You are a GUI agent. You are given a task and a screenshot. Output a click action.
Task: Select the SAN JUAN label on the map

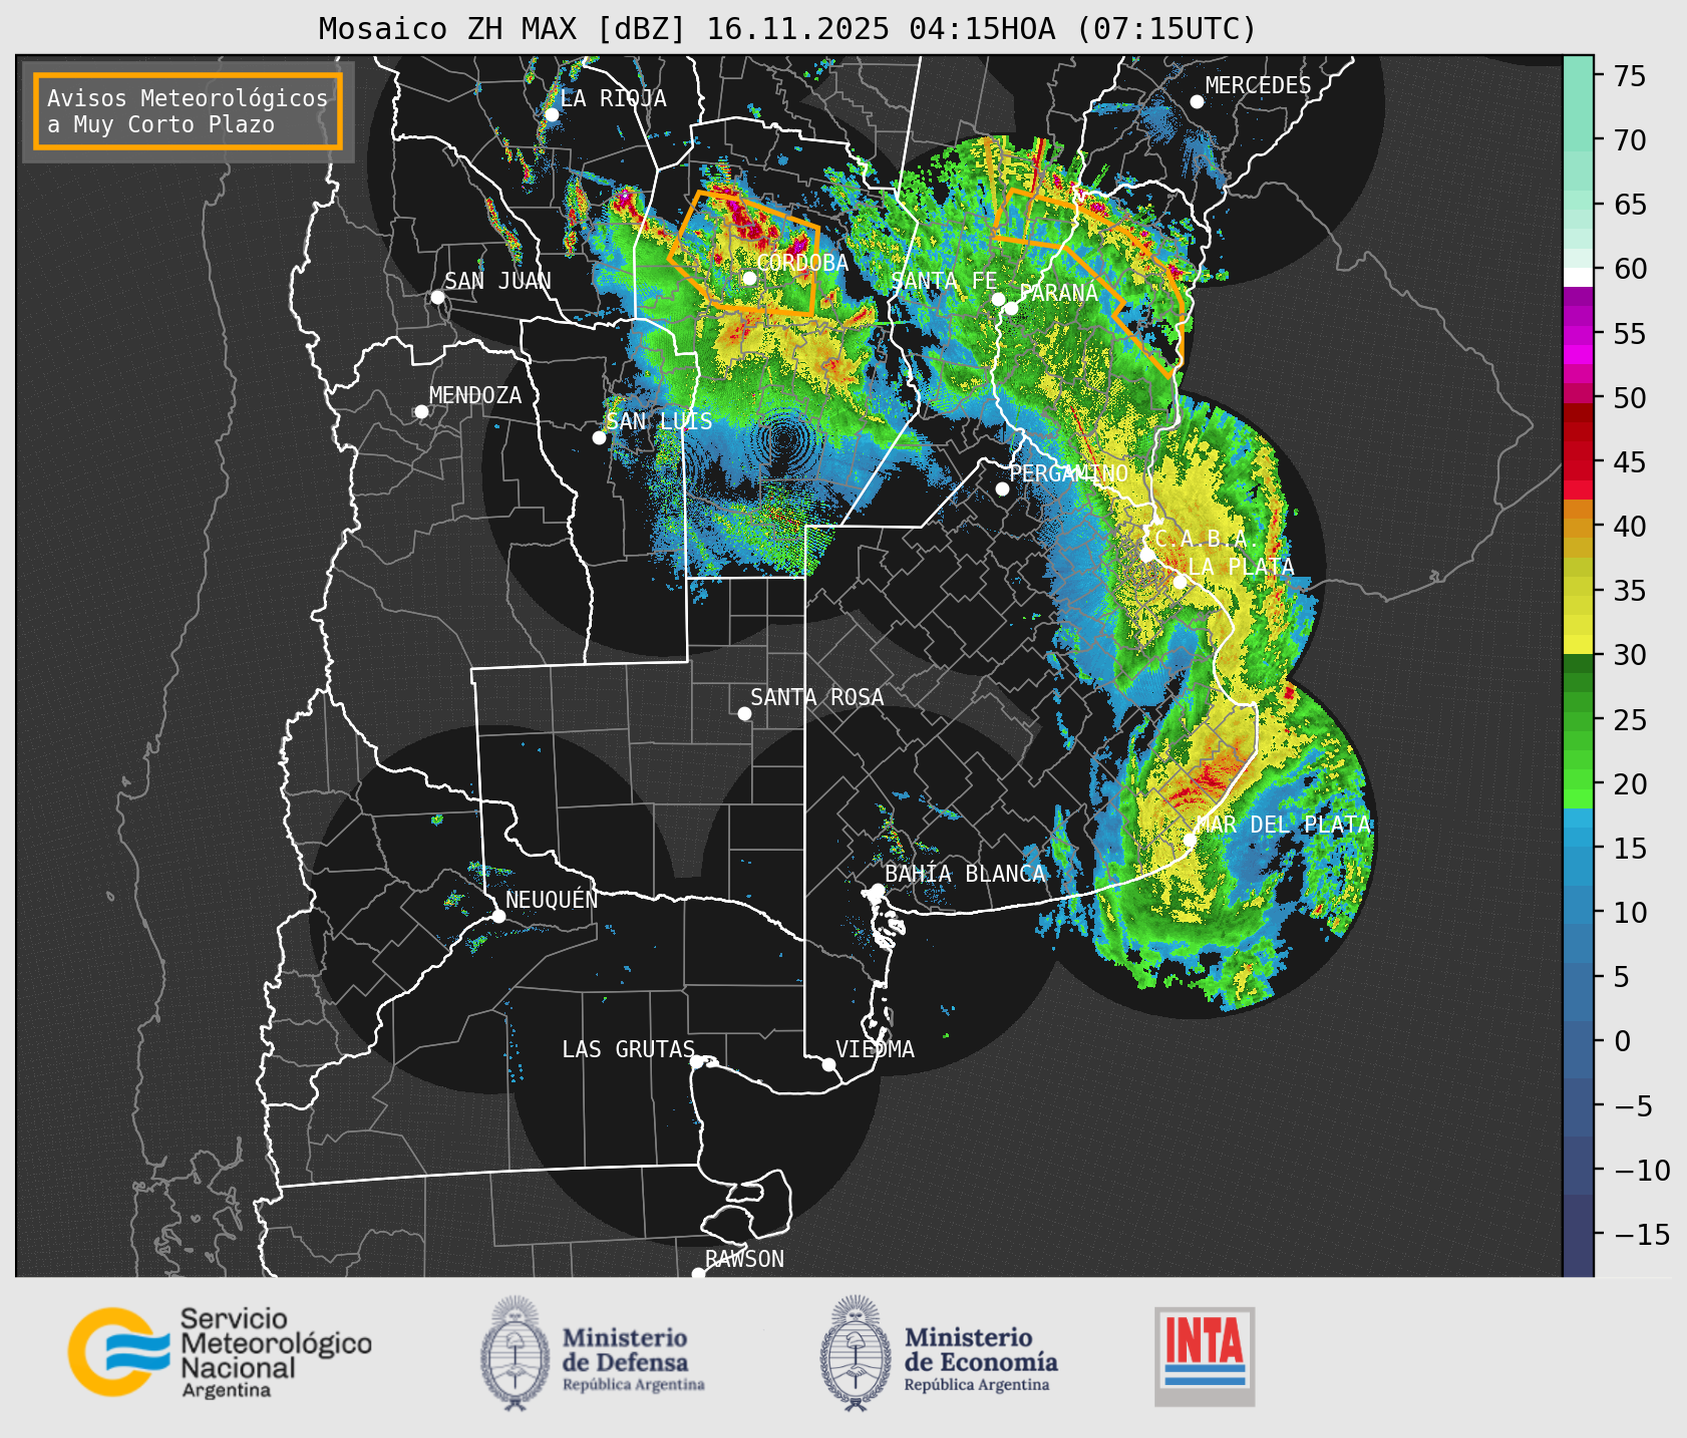498,281
